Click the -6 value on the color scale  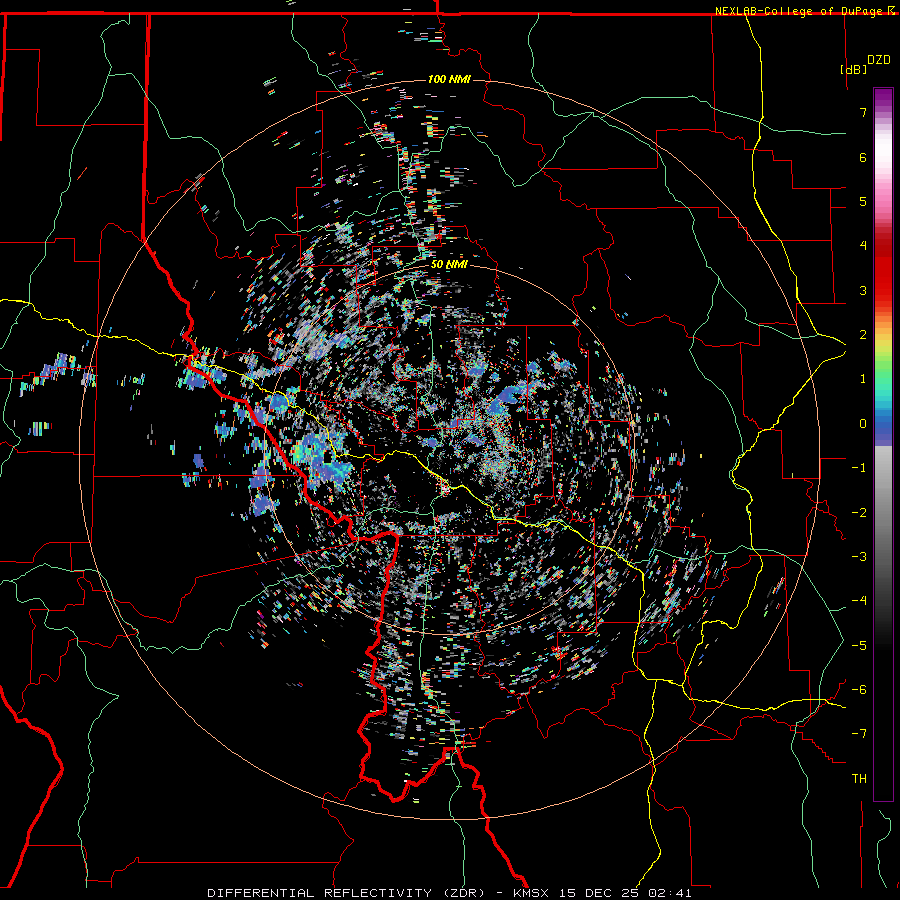[x=859, y=690]
